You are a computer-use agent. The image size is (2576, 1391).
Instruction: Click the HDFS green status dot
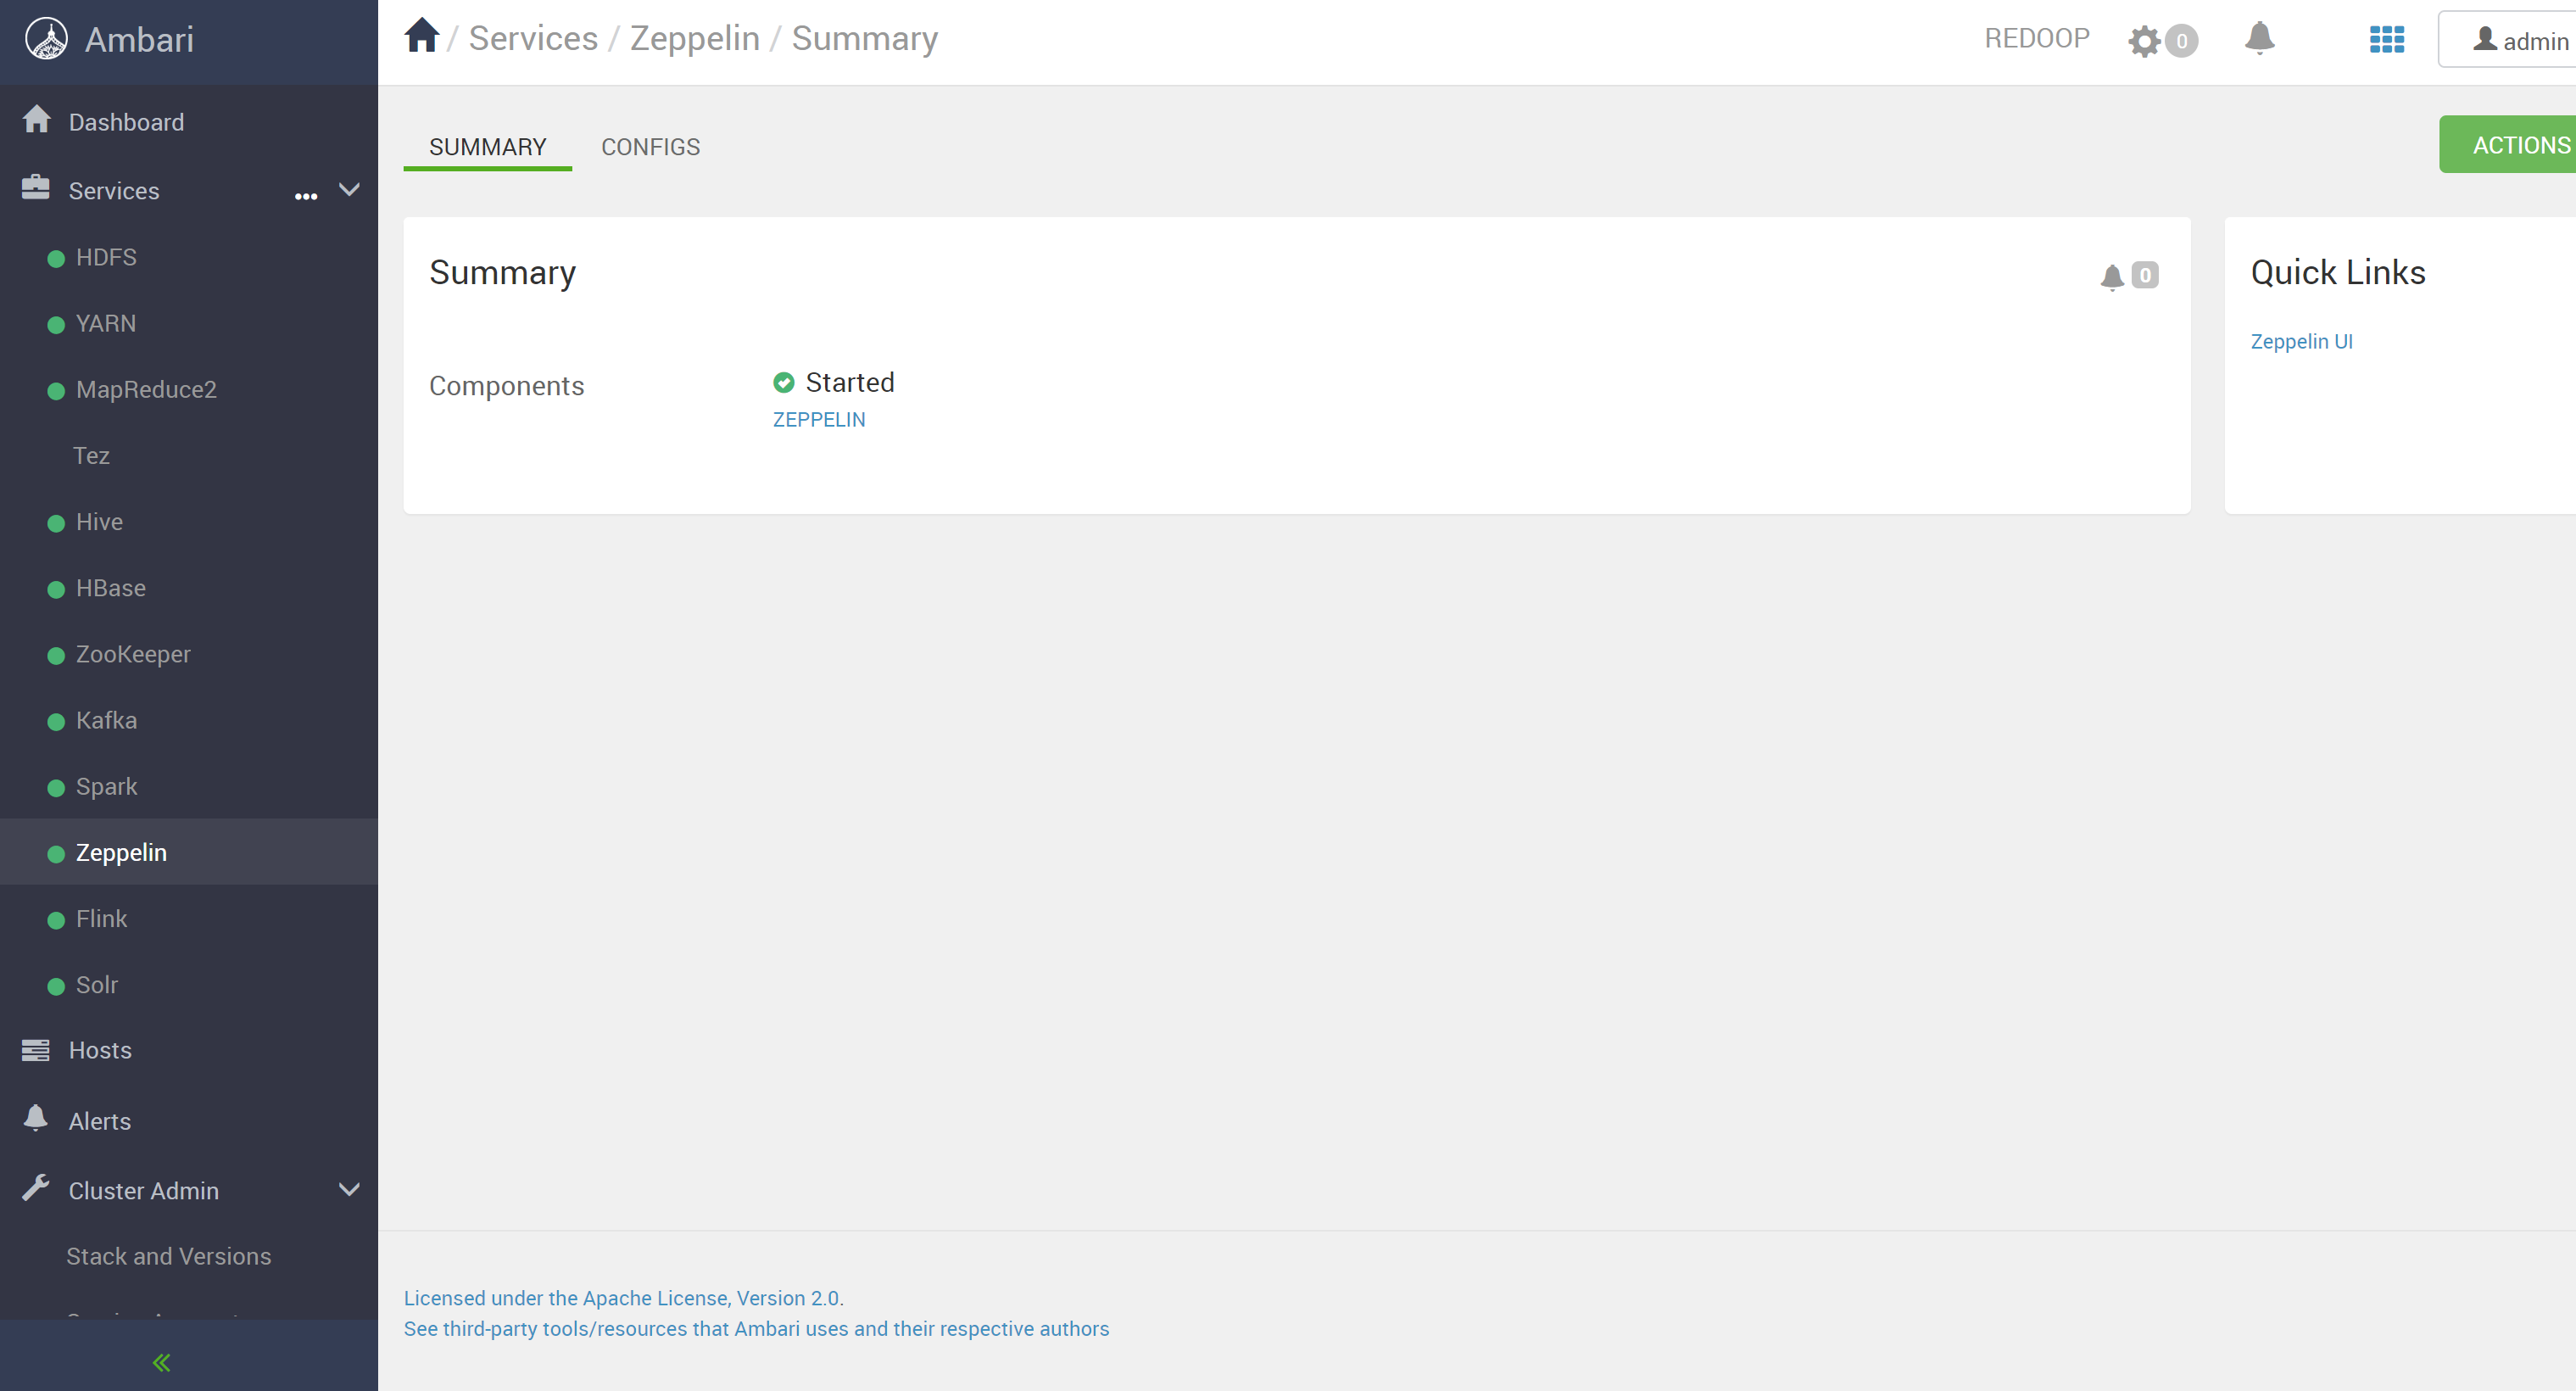pos(56,259)
